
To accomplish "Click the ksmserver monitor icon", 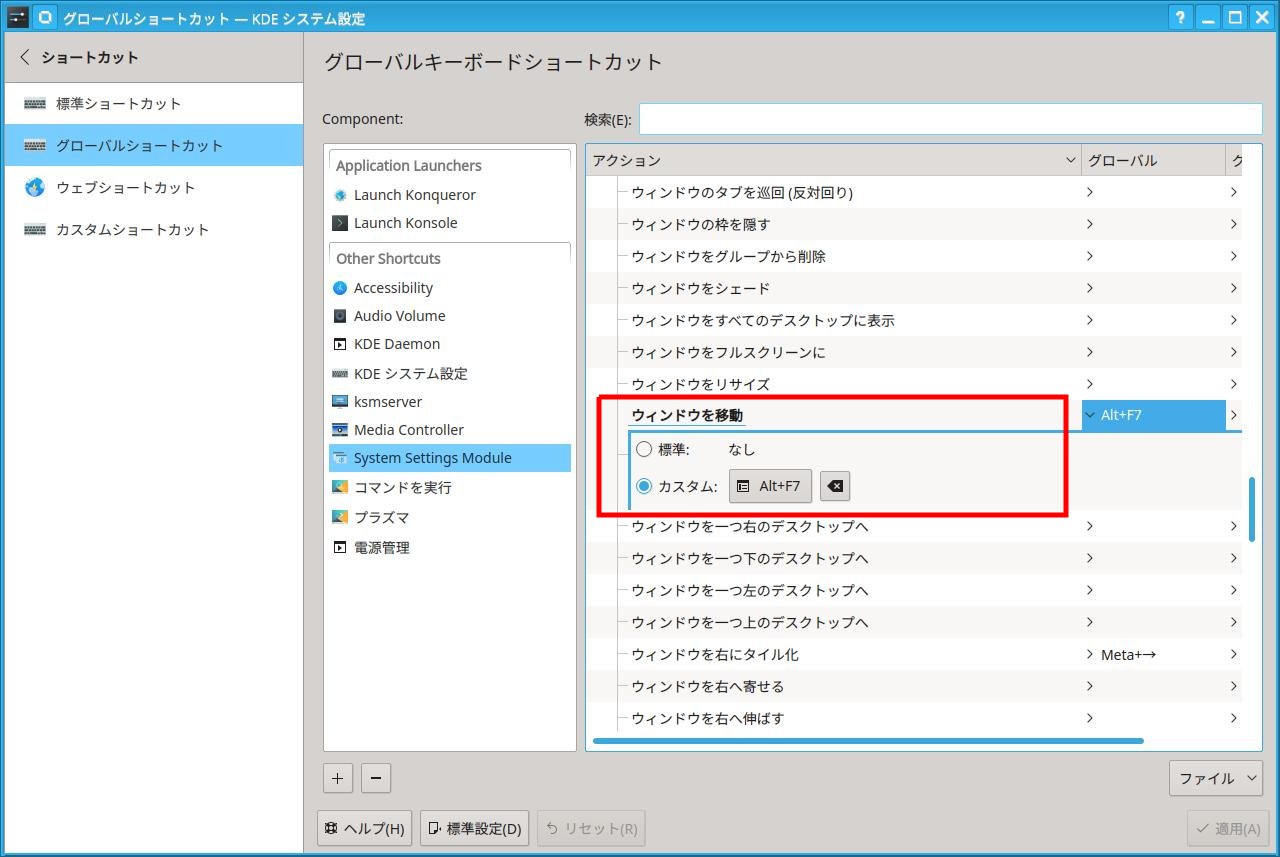I will tap(340, 402).
